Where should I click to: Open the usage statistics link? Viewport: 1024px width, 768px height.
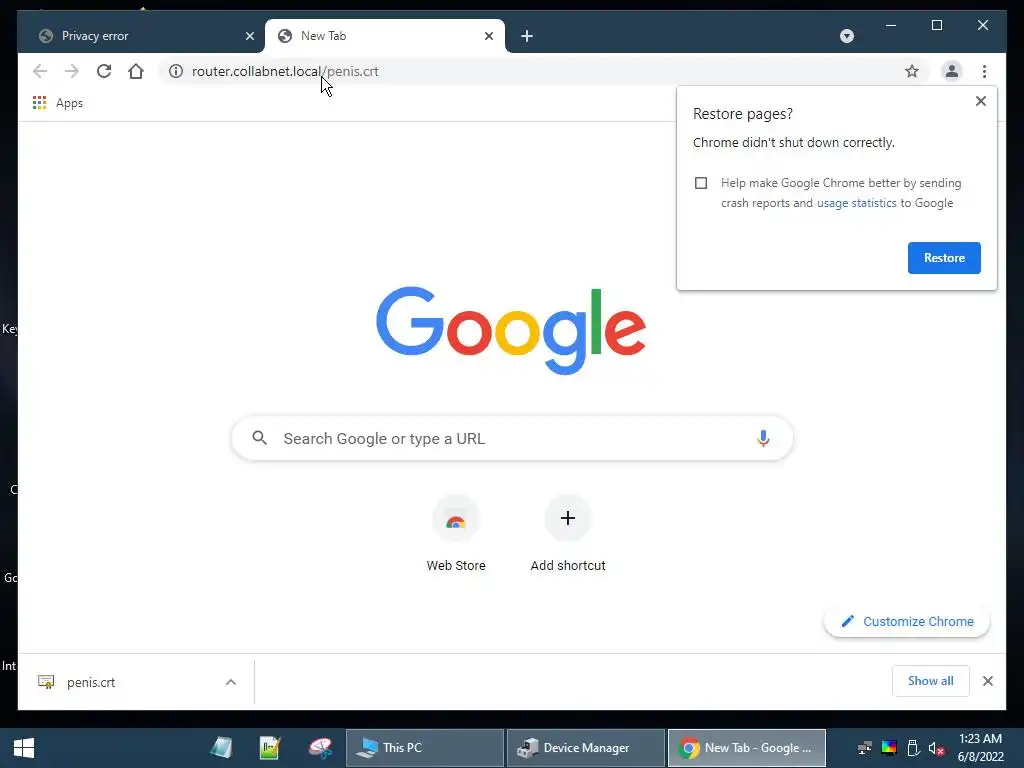pyautogui.click(x=856, y=203)
